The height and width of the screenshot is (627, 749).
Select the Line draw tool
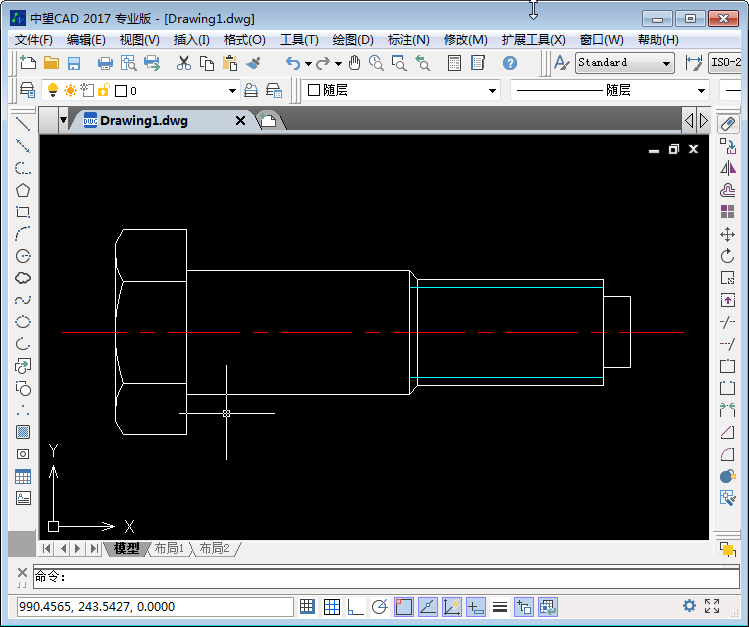(x=23, y=124)
